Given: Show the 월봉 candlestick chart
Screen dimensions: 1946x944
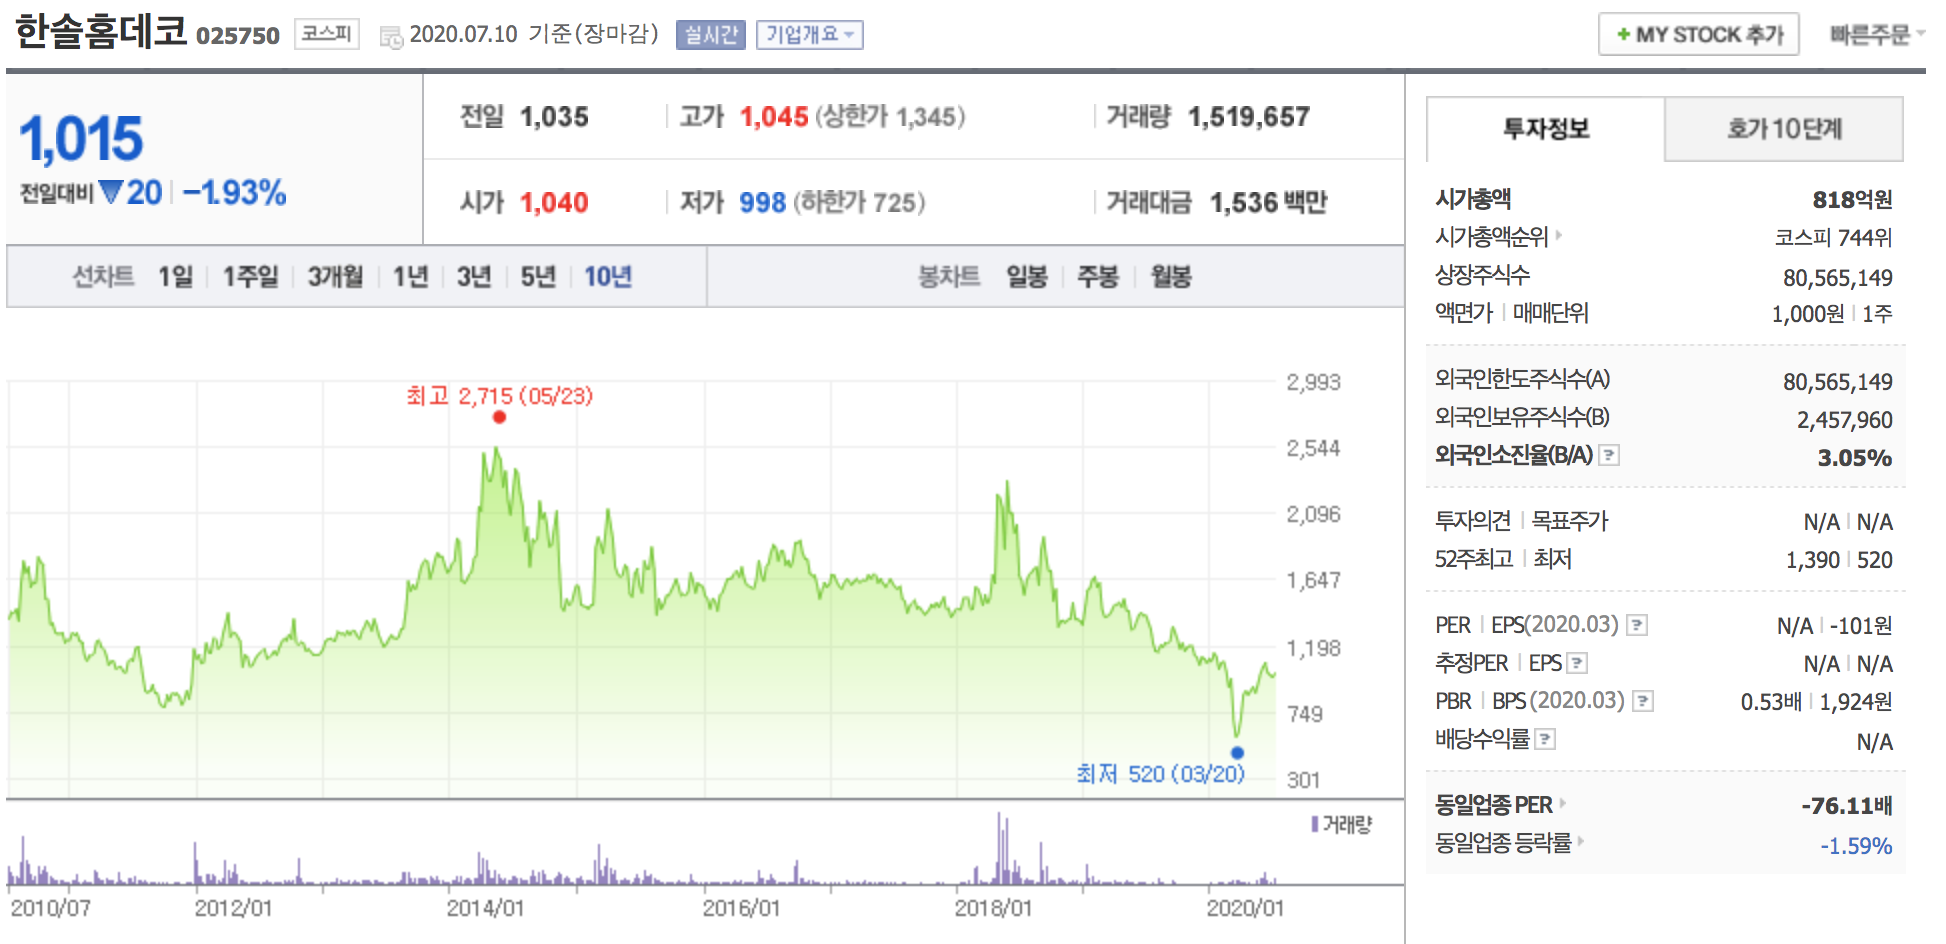Looking at the screenshot, I should (1170, 276).
